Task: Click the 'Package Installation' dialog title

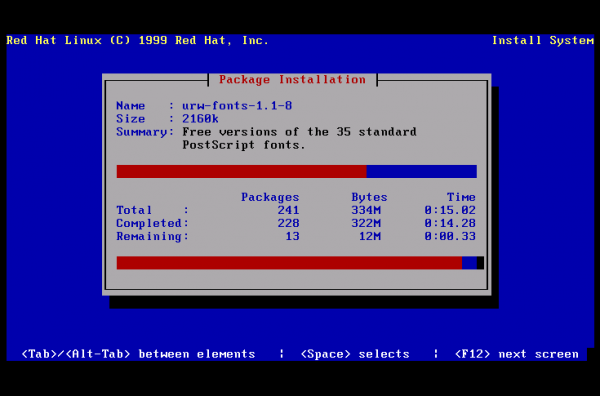Action: pos(292,80)
